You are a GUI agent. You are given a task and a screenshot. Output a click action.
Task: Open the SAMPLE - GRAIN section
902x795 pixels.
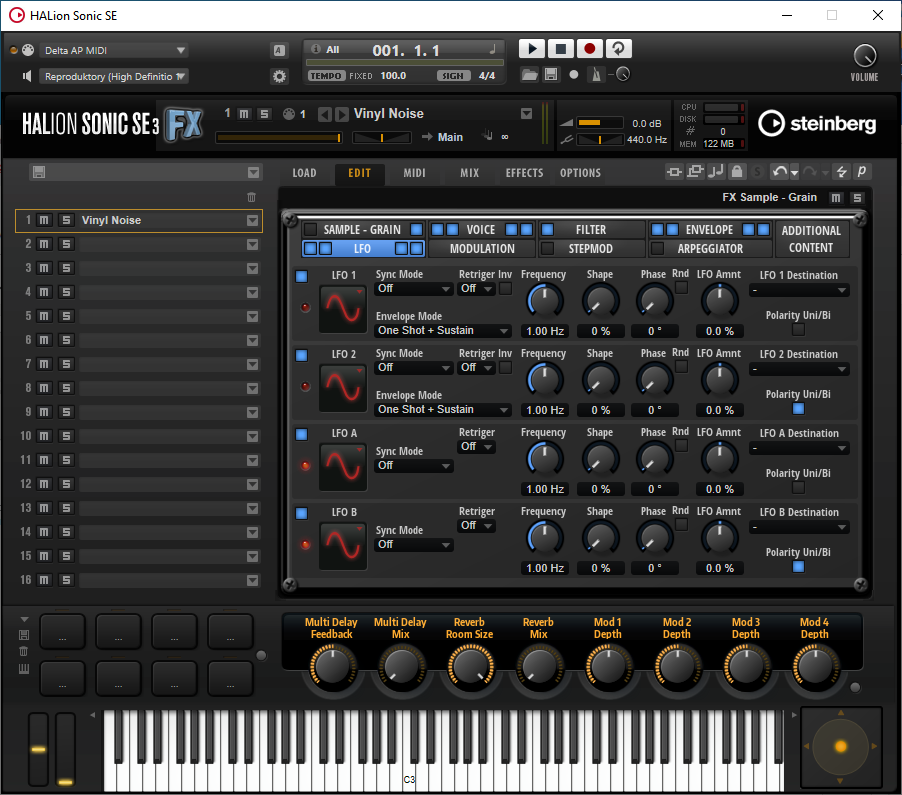click(x=362, y=230)
